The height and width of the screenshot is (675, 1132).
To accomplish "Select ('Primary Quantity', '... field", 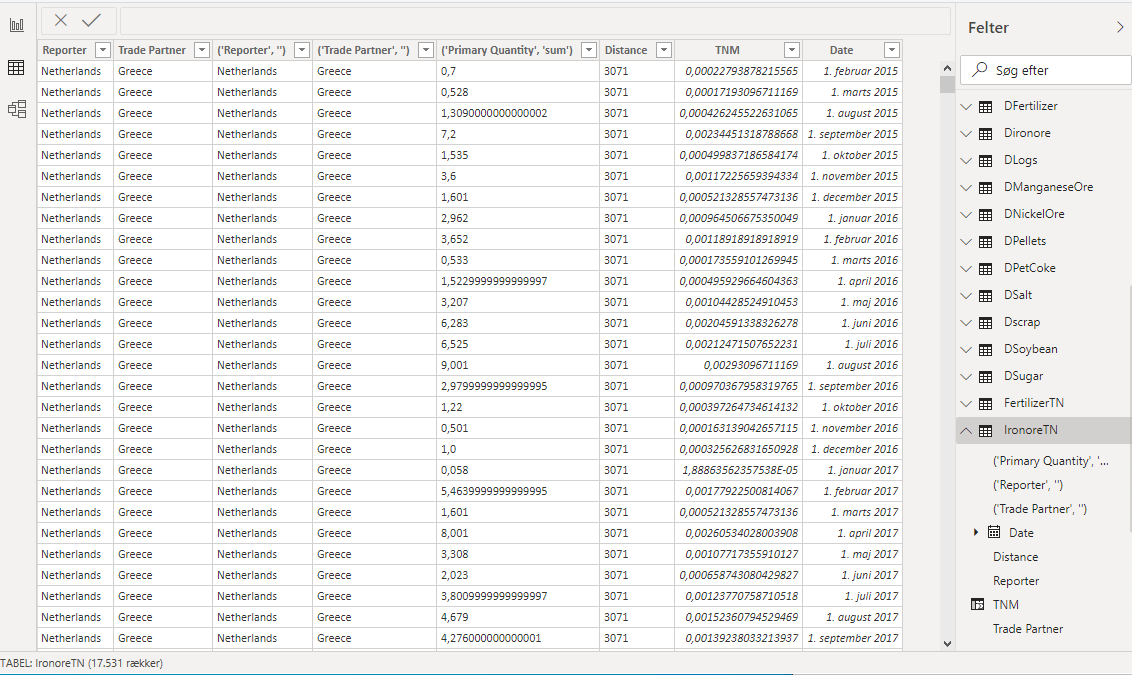I will point(1050,461).
